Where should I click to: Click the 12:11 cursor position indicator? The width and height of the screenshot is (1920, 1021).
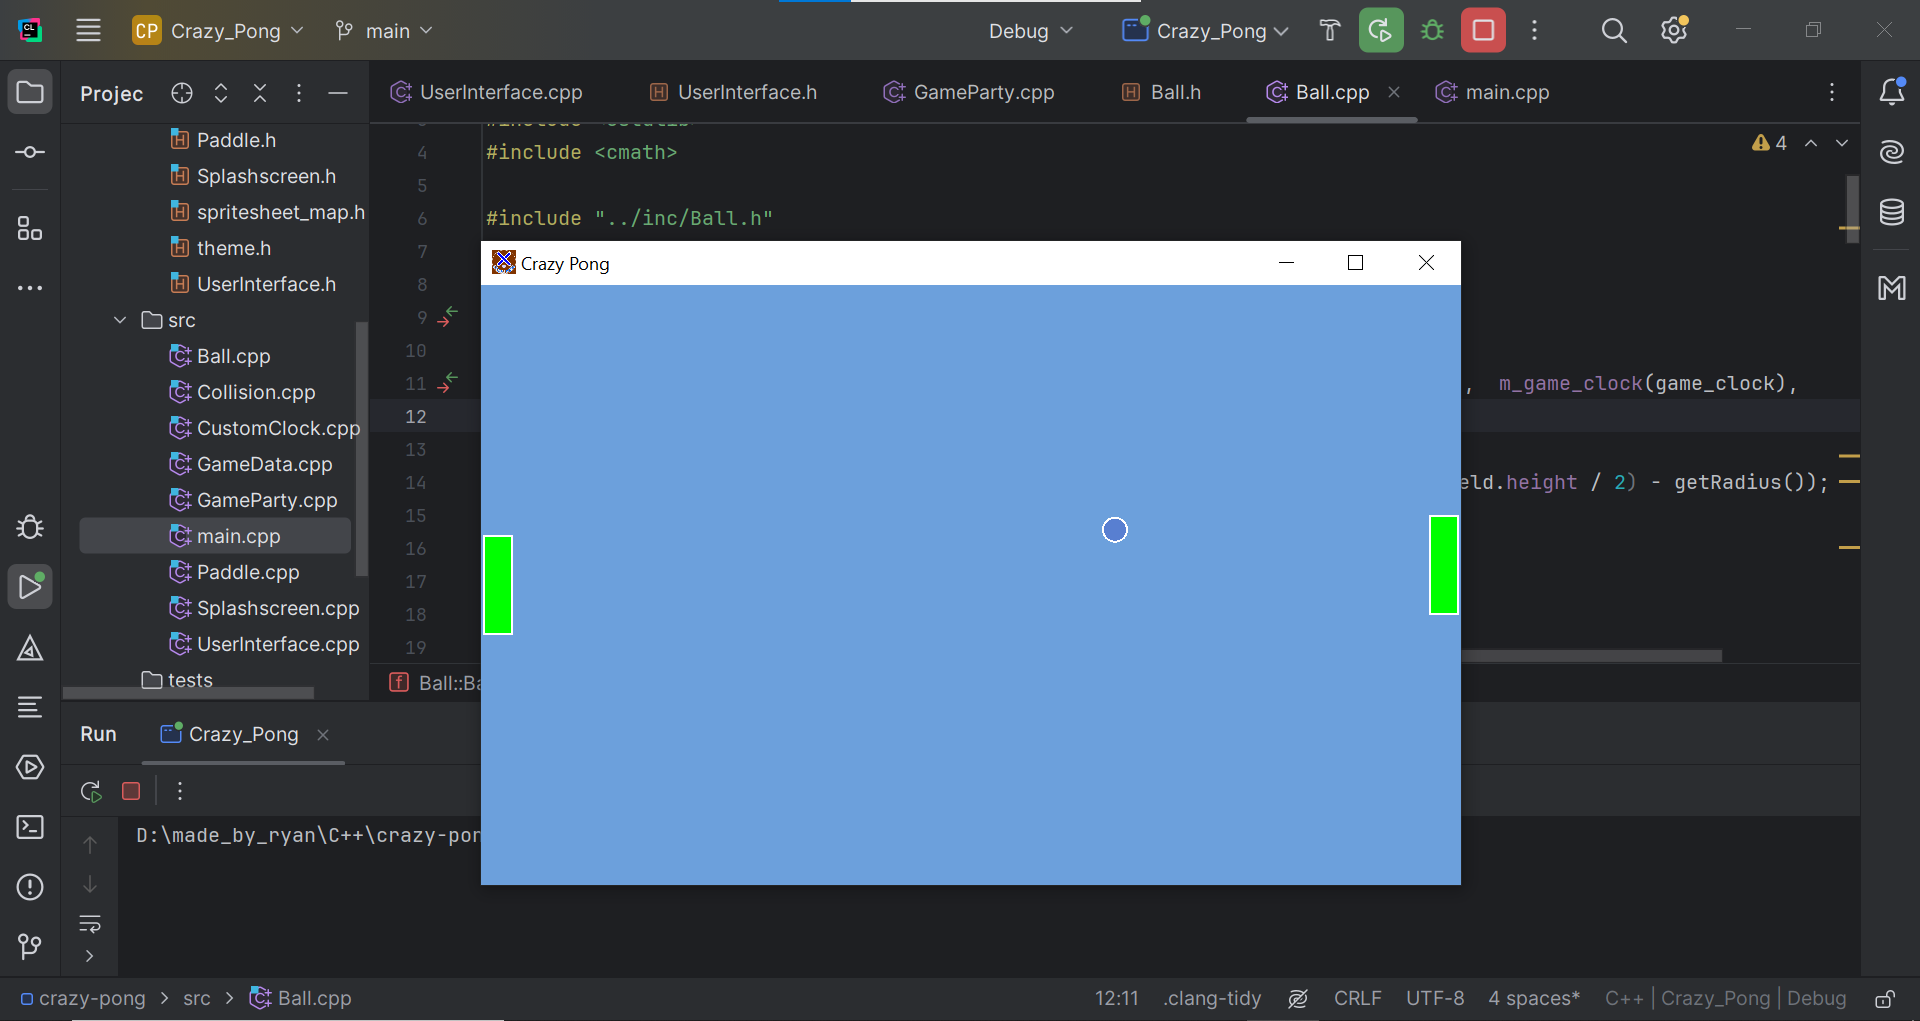coord(1116,998)
